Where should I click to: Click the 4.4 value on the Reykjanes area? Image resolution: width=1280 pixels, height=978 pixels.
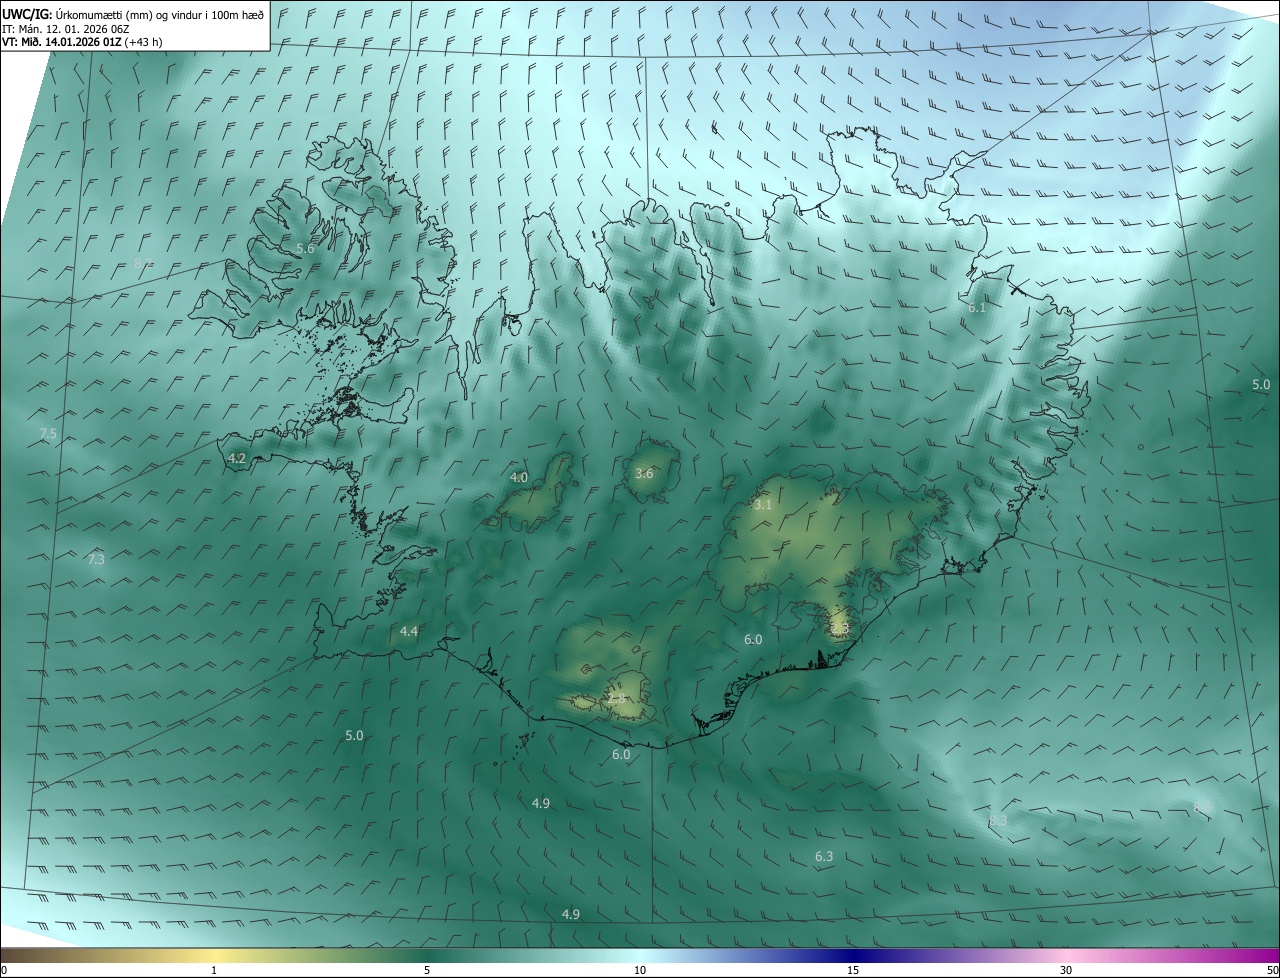(x=409, y=632)
